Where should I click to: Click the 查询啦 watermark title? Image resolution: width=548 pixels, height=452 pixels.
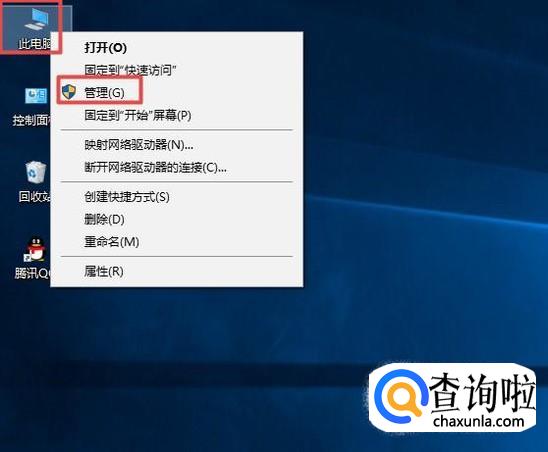[x=482, y=392]
